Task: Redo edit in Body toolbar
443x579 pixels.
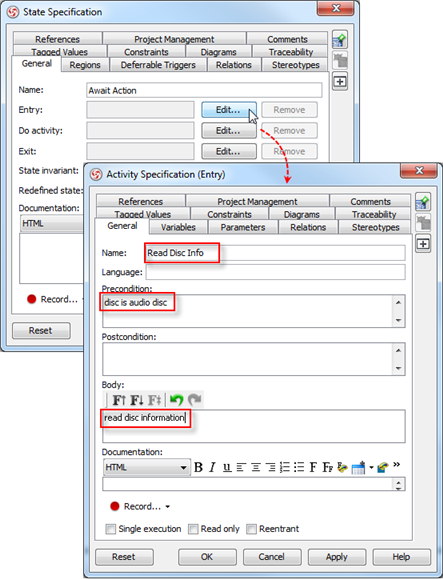Action: (195, 400)
